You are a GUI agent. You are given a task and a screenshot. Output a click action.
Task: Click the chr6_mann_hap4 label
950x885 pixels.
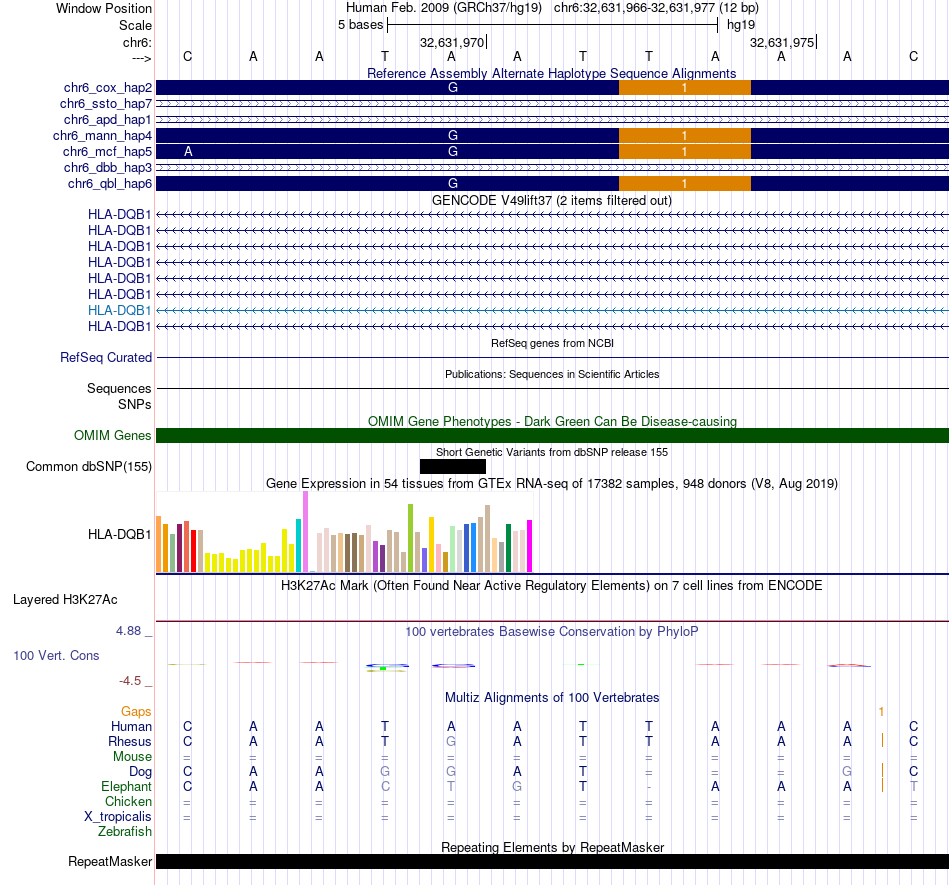click(102, 136)
